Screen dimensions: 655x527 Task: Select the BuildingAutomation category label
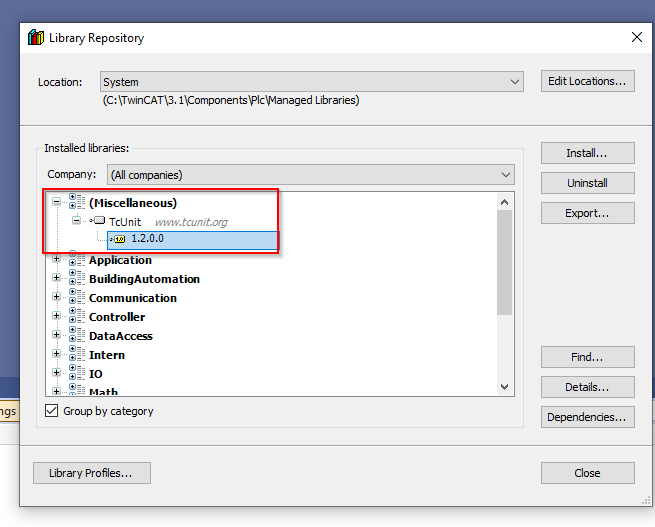(x=144, y=279)
